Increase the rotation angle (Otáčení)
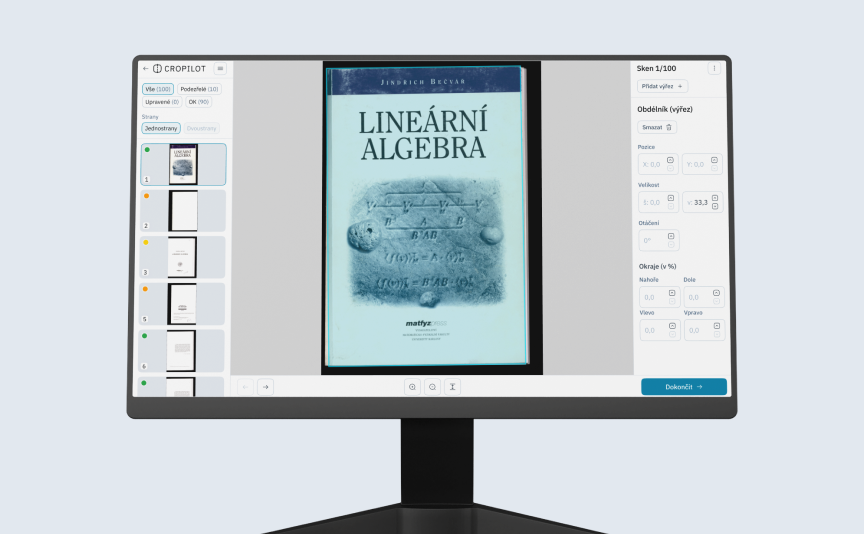Viewport: 864px width, 534px height. pos(671,236)
